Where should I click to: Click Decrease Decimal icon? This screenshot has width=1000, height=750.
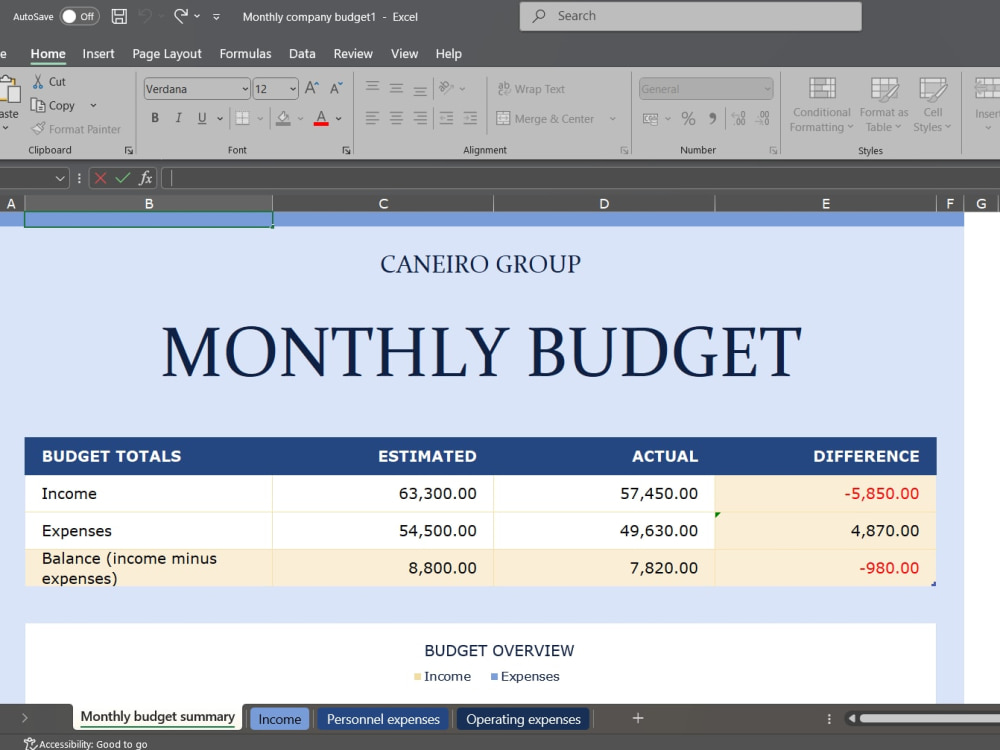(762, 119)
